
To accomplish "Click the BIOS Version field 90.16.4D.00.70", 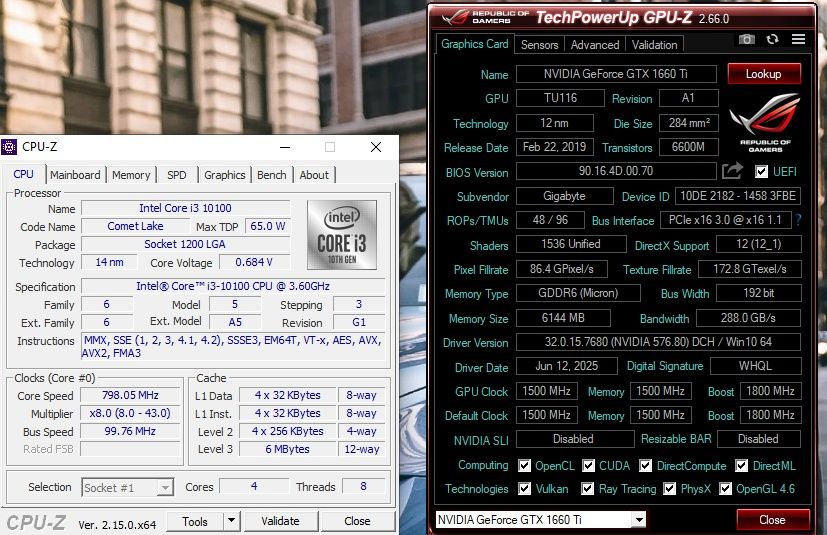I will click(x=616, y=171).
